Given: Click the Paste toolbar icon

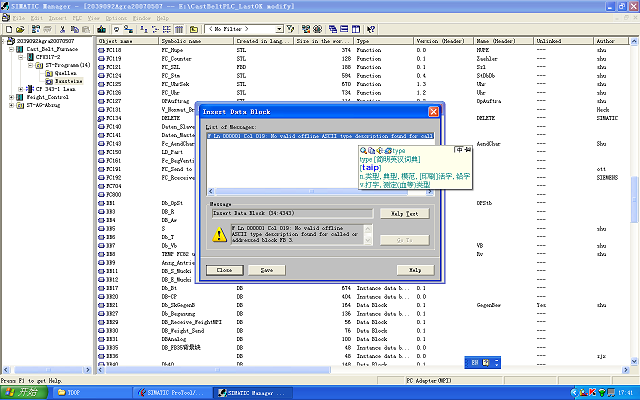Looking at the screenshot, I should (86, 29).
